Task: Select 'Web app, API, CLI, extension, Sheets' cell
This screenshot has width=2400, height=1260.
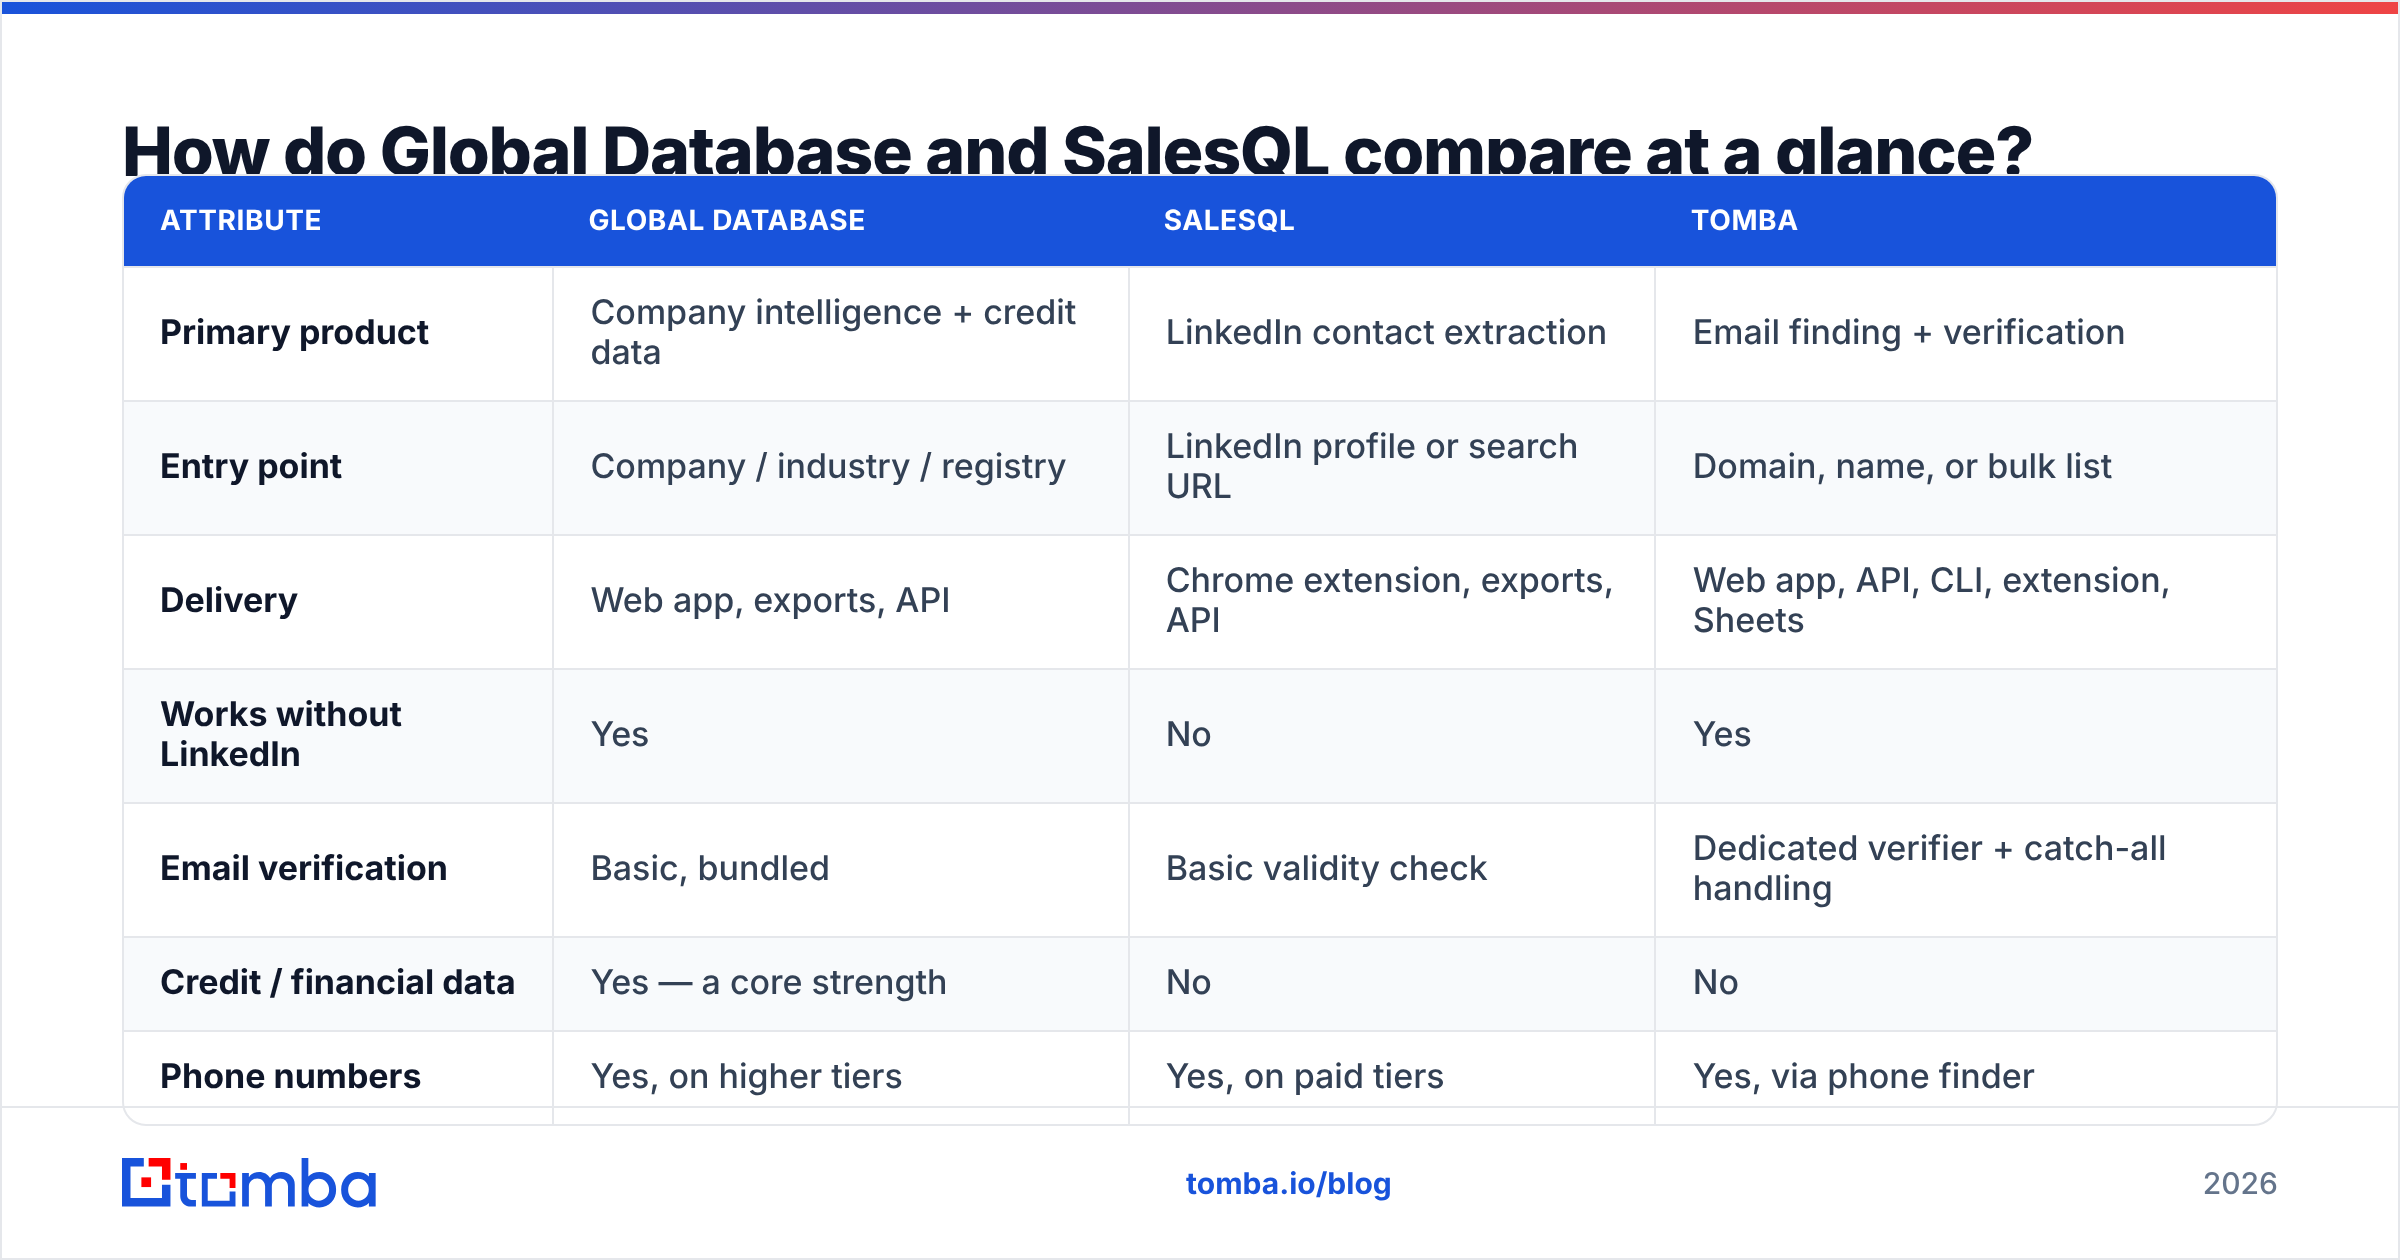Action: pos(1931,600)
